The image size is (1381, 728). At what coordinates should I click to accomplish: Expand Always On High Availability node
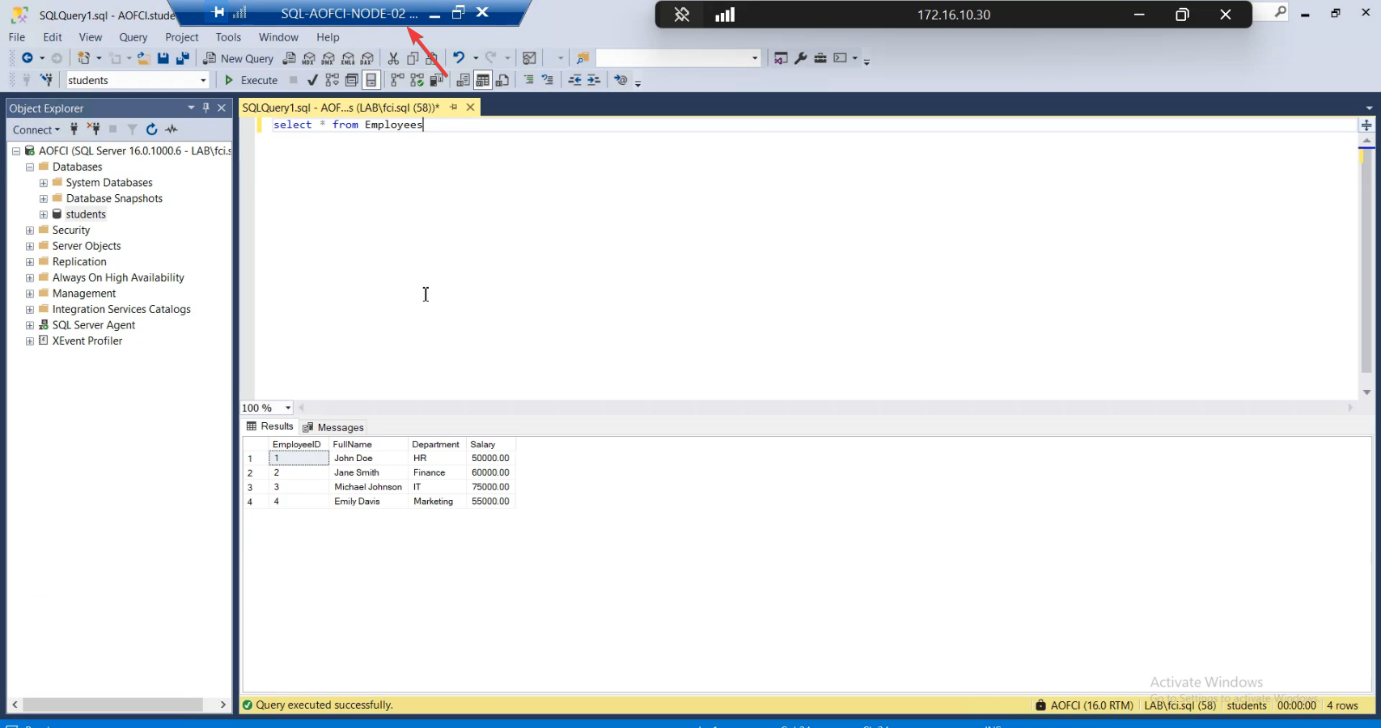30,278
